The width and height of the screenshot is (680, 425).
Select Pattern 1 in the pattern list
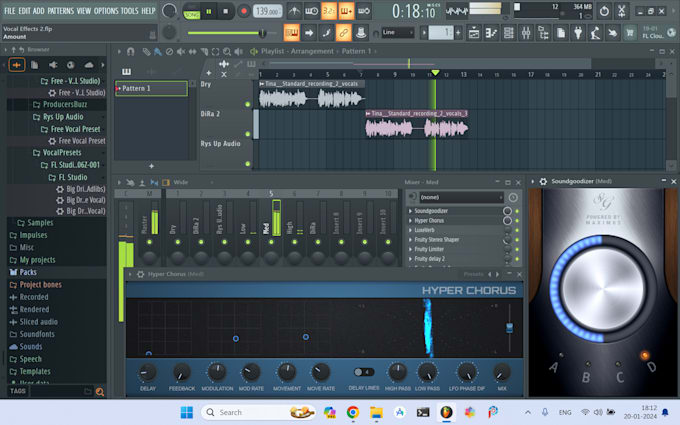pos(151,88)
